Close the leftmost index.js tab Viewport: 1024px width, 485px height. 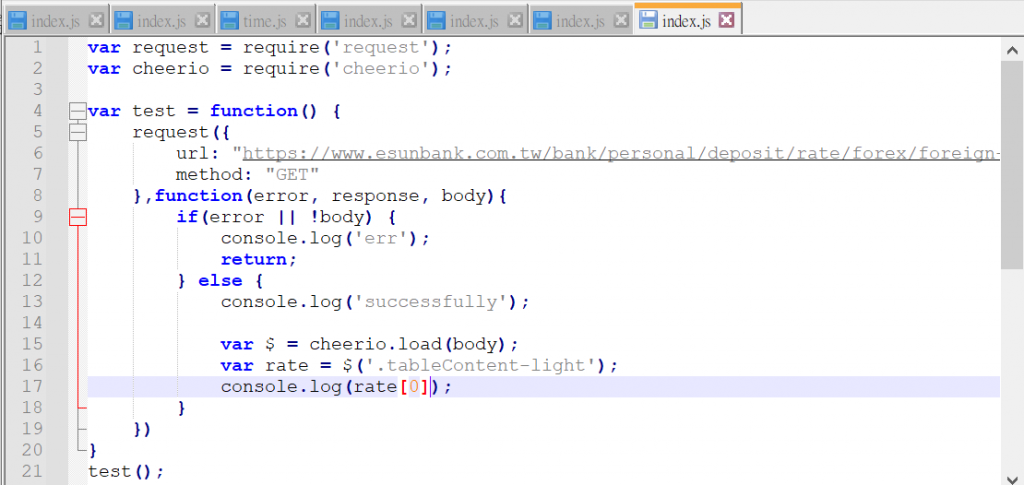click(x=96, y=20)
